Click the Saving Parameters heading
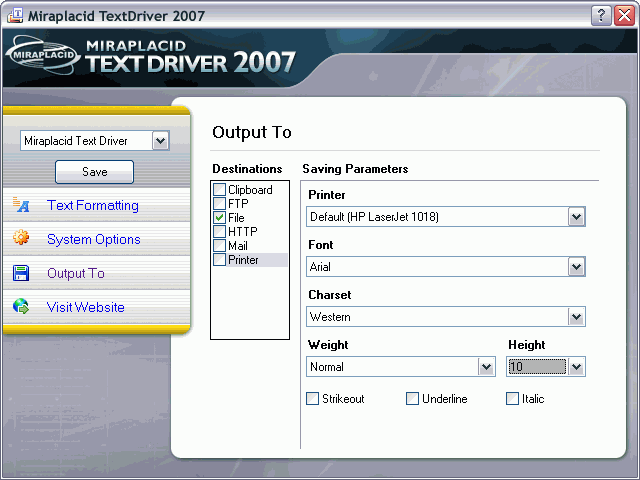 355,169
